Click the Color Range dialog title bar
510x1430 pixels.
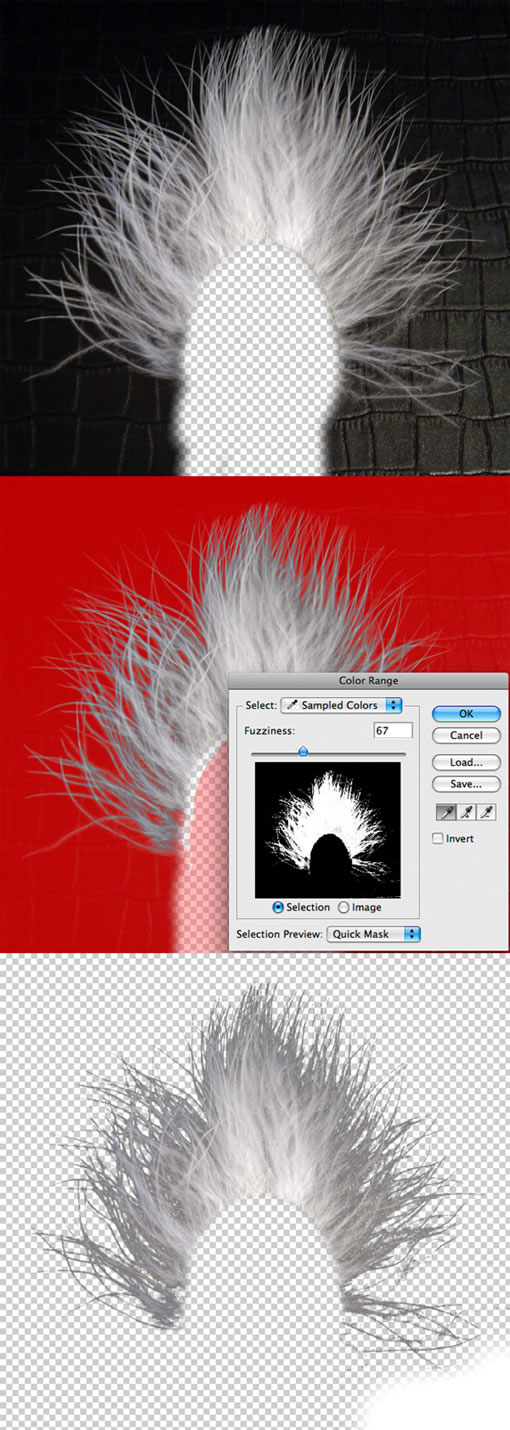[x=368, y=681]
